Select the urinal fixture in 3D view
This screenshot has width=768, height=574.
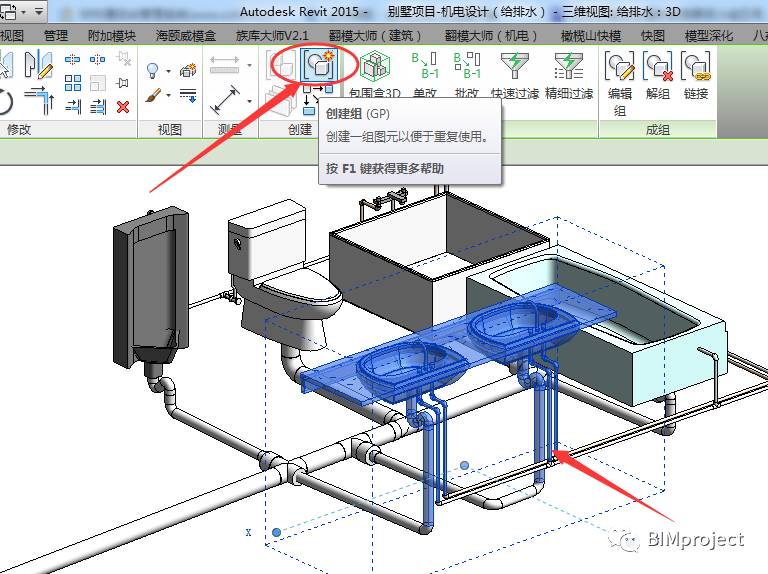pos(150,288)
